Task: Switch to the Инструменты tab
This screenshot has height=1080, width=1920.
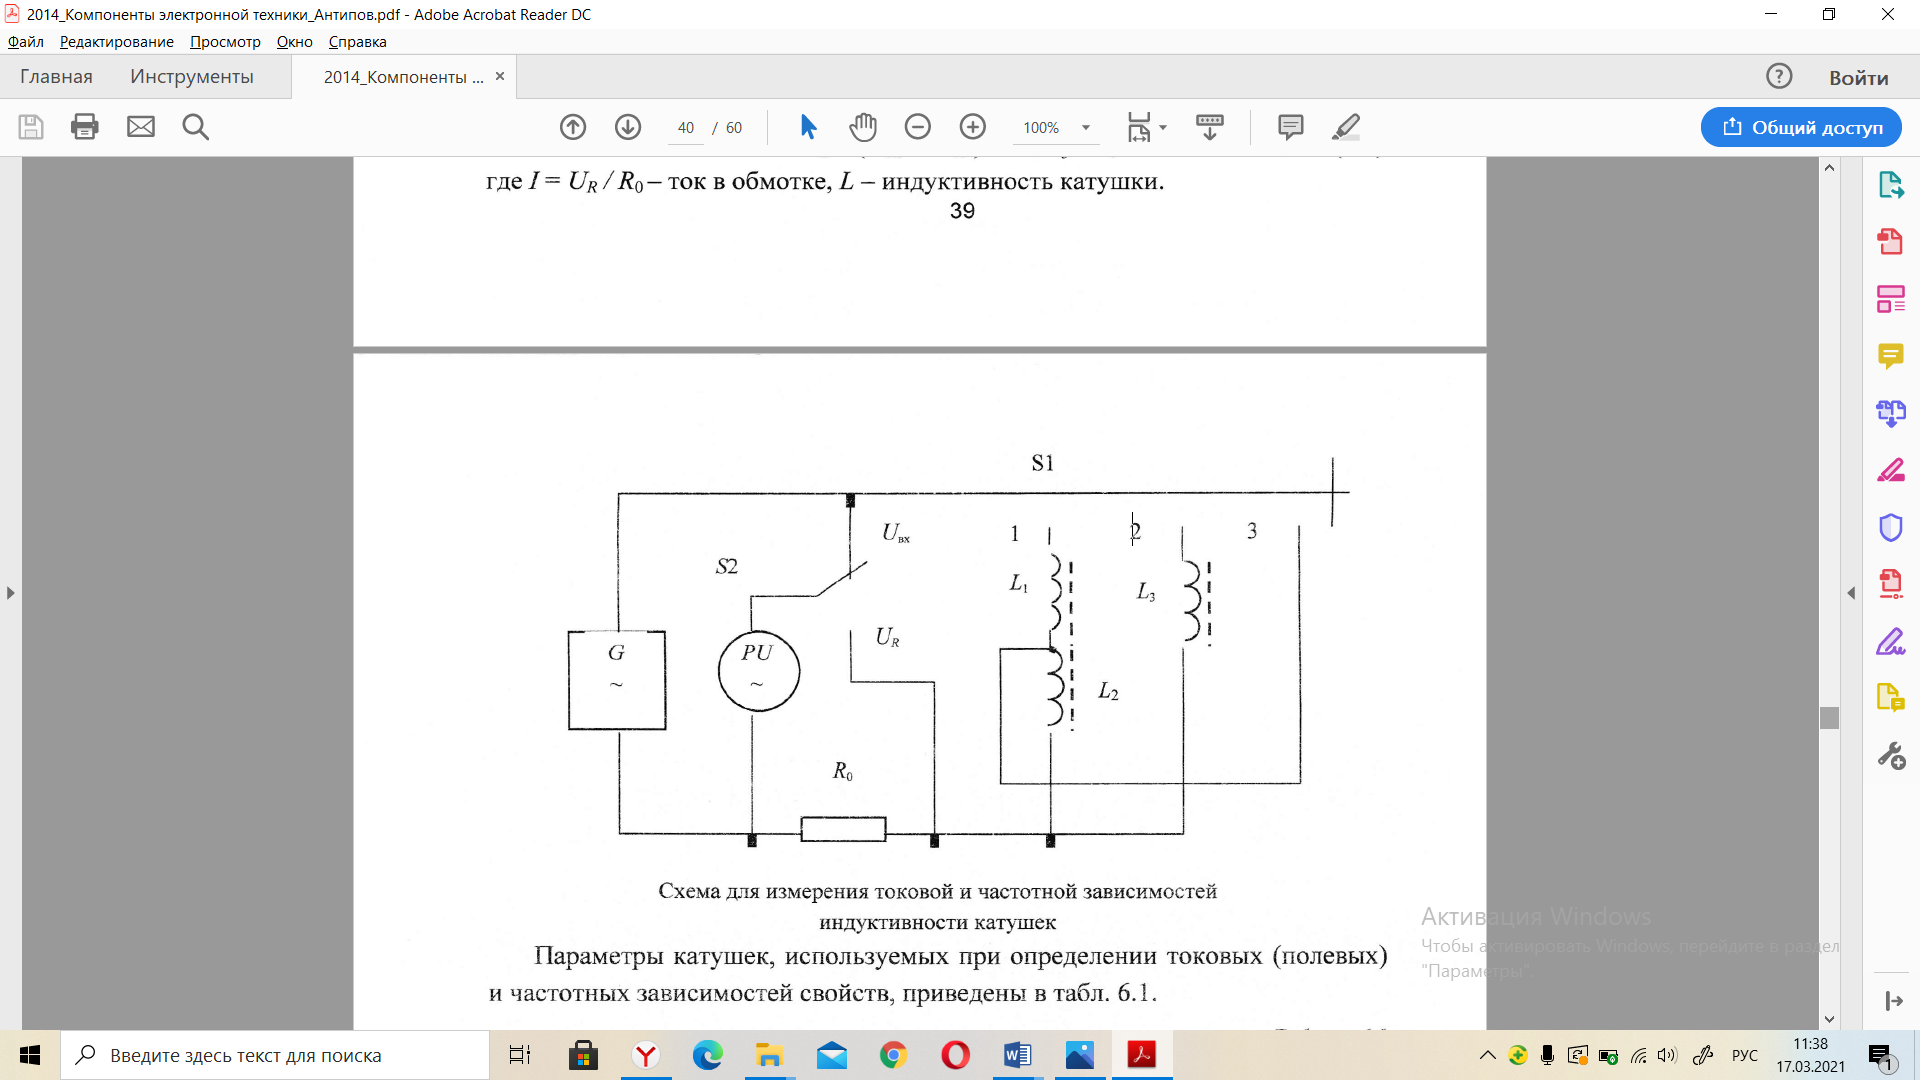Action: [192, 77]
